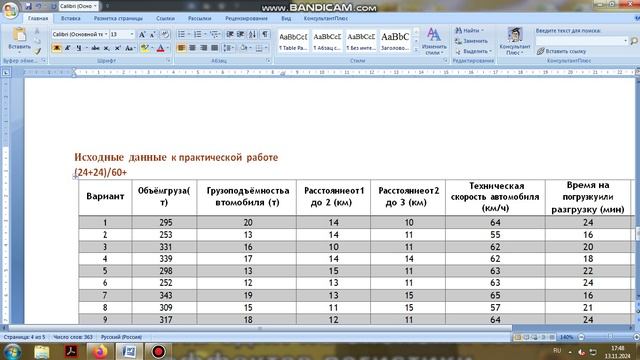Decrease font size with shrink font icon
This screenshot has width=640, height=360.
(153, 35)
